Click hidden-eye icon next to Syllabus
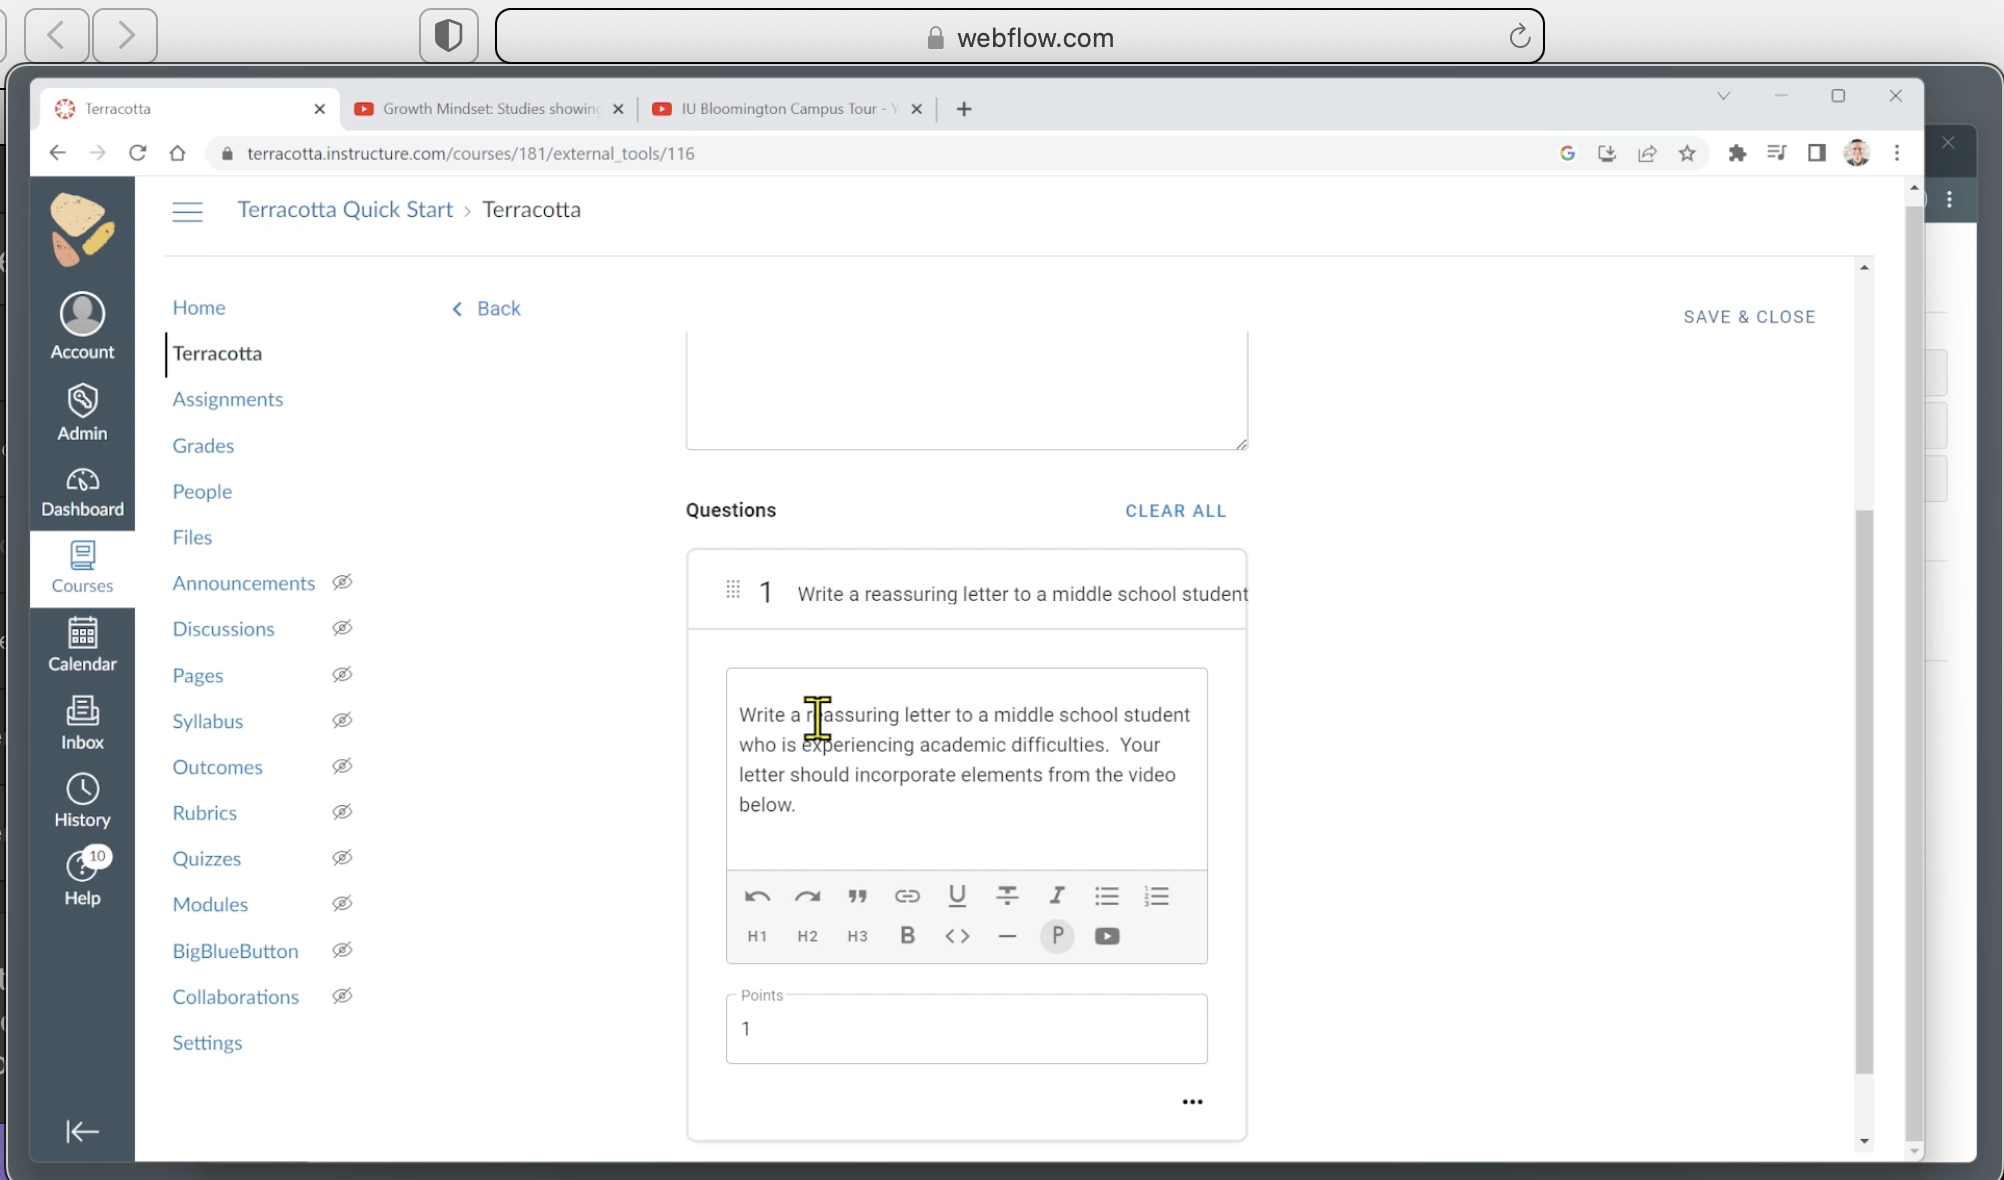This screenshot has height=1180, width=2004. coord(342,720)
